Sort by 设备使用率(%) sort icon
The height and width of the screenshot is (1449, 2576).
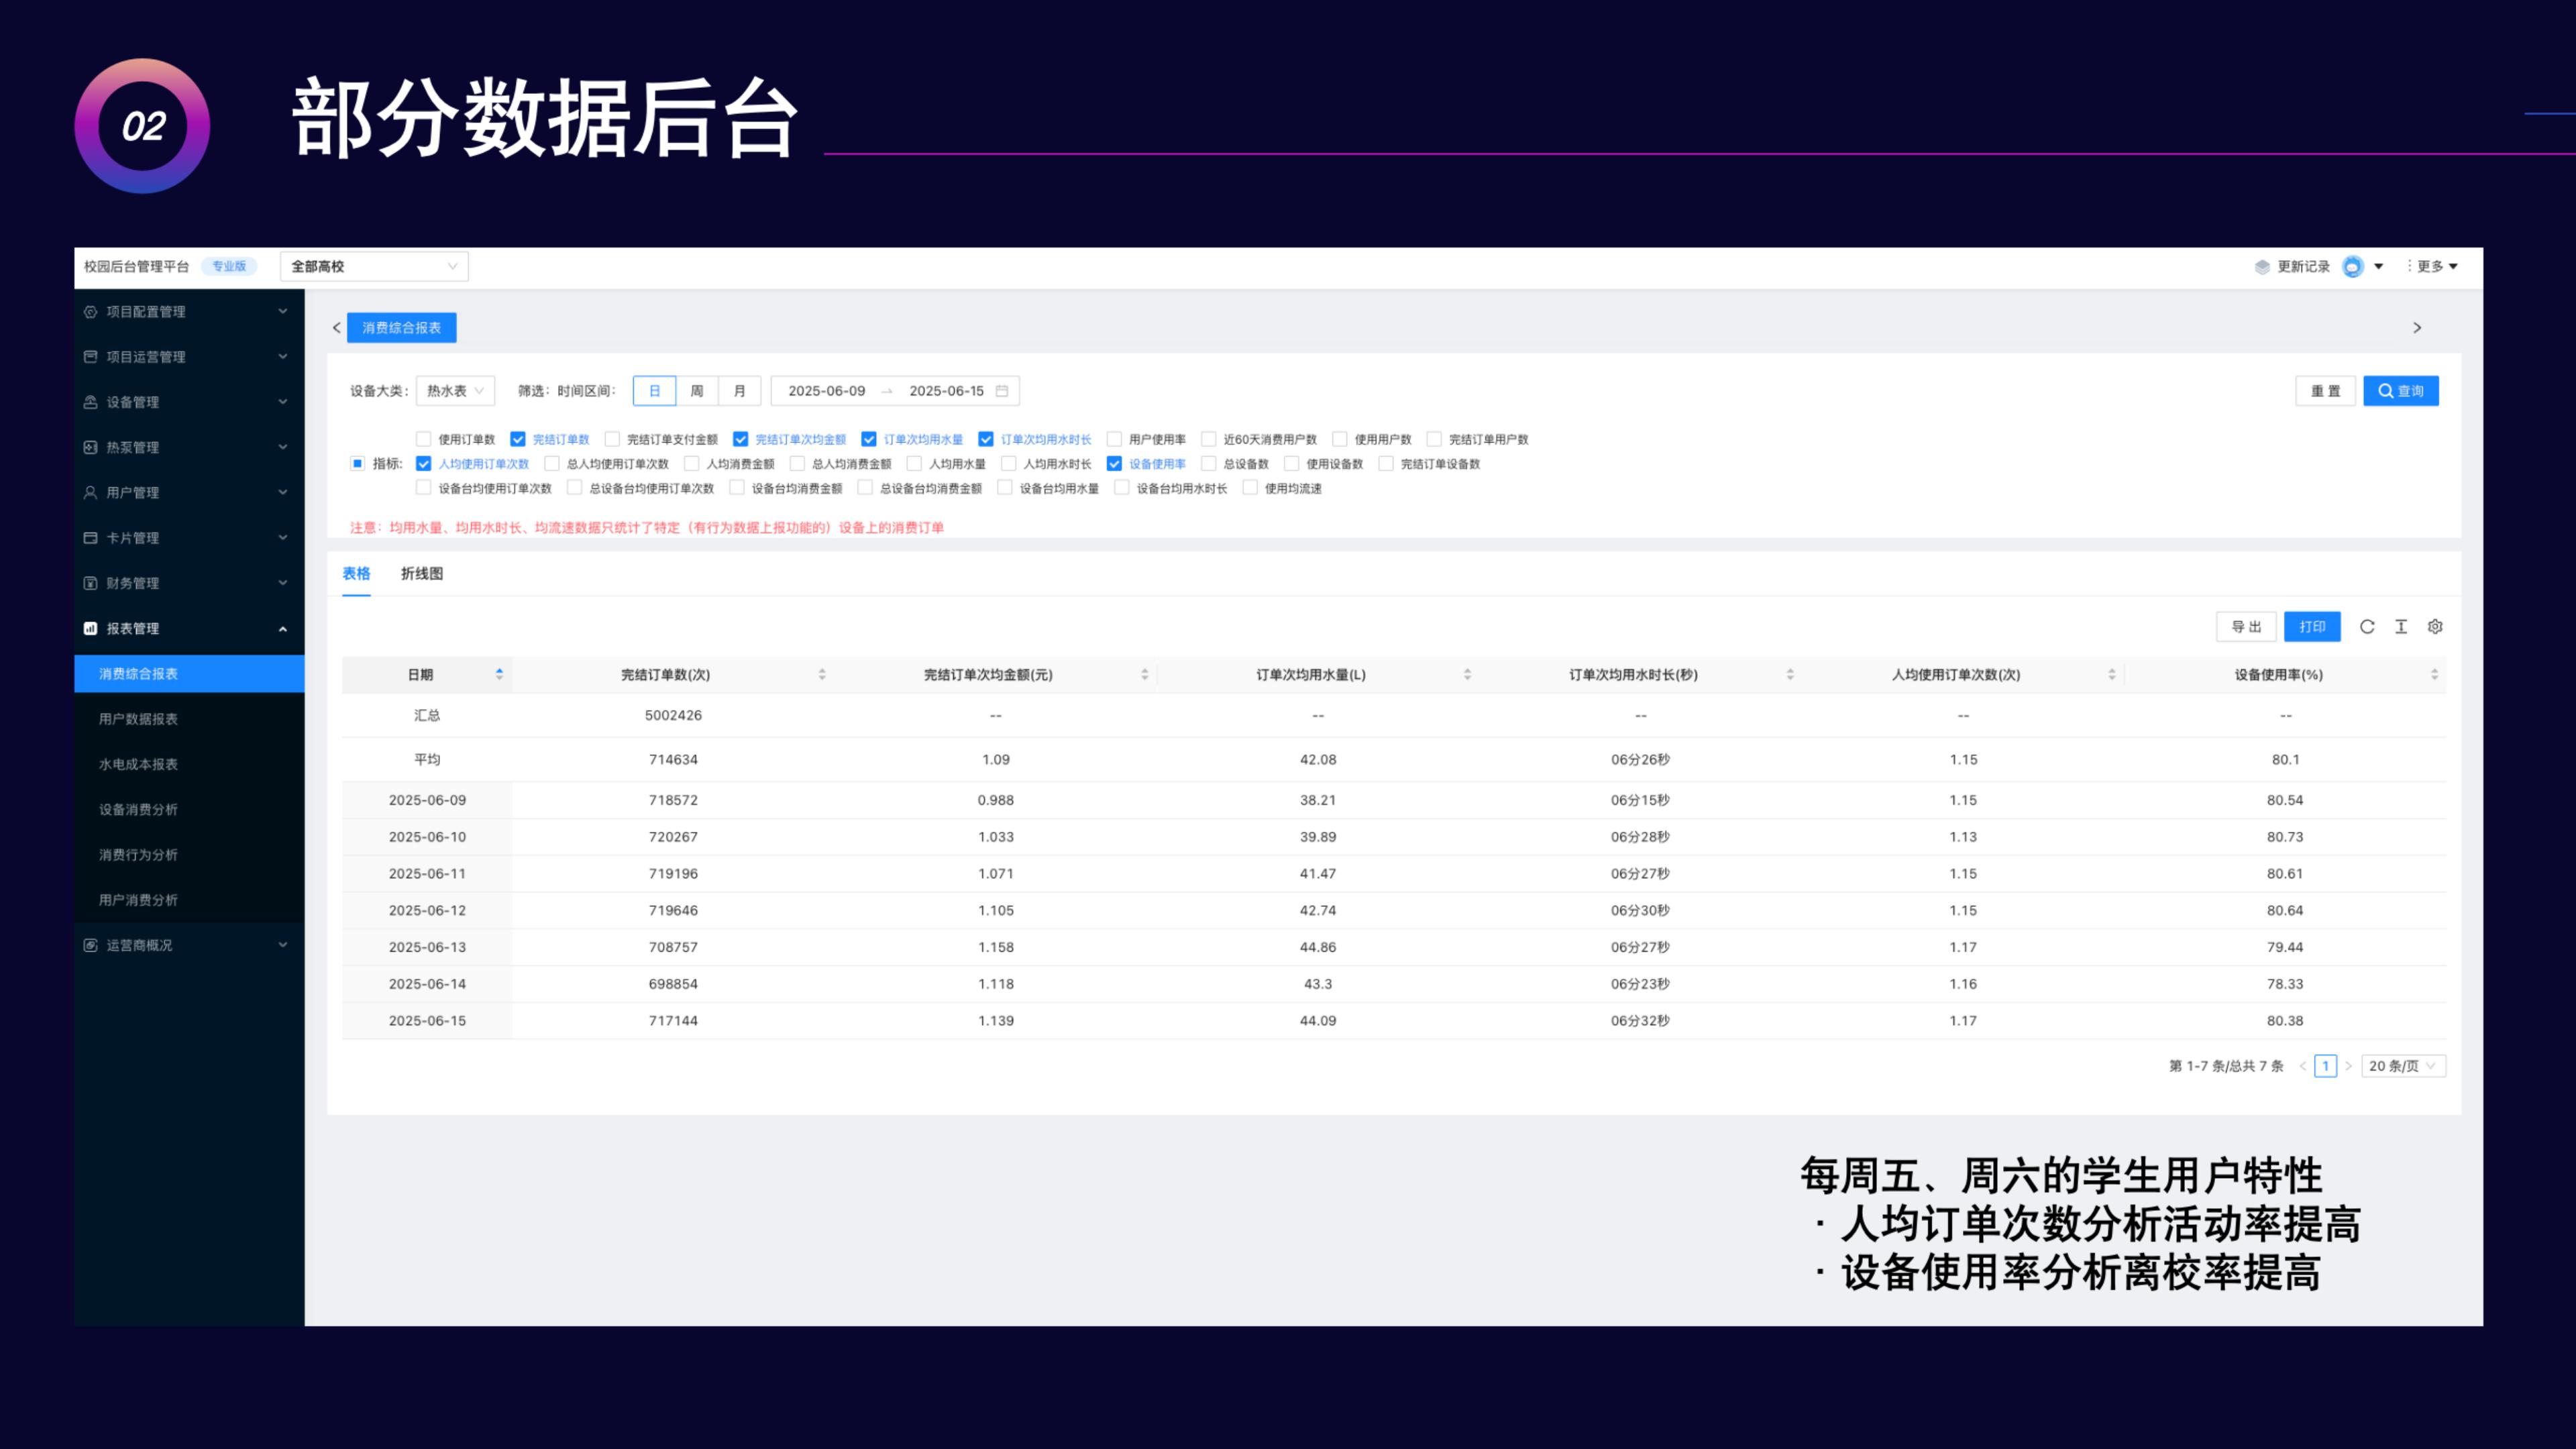click(2434, 674)
